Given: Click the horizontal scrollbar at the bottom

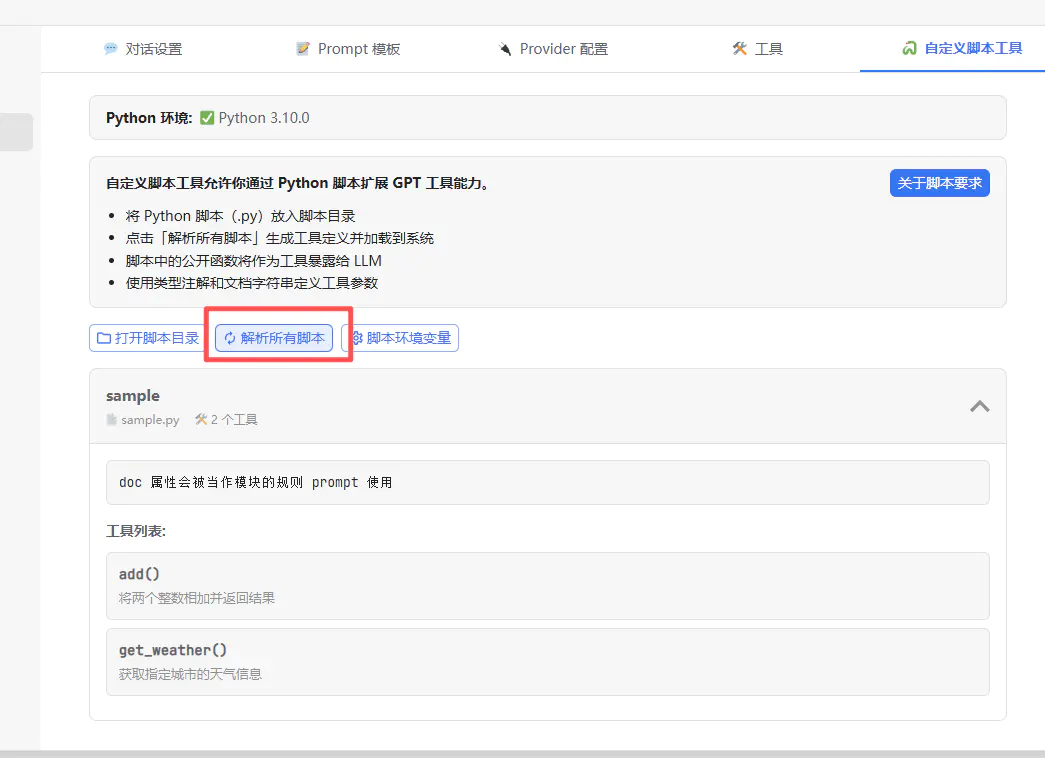Looking at the screenshot, I should (522, 753).
